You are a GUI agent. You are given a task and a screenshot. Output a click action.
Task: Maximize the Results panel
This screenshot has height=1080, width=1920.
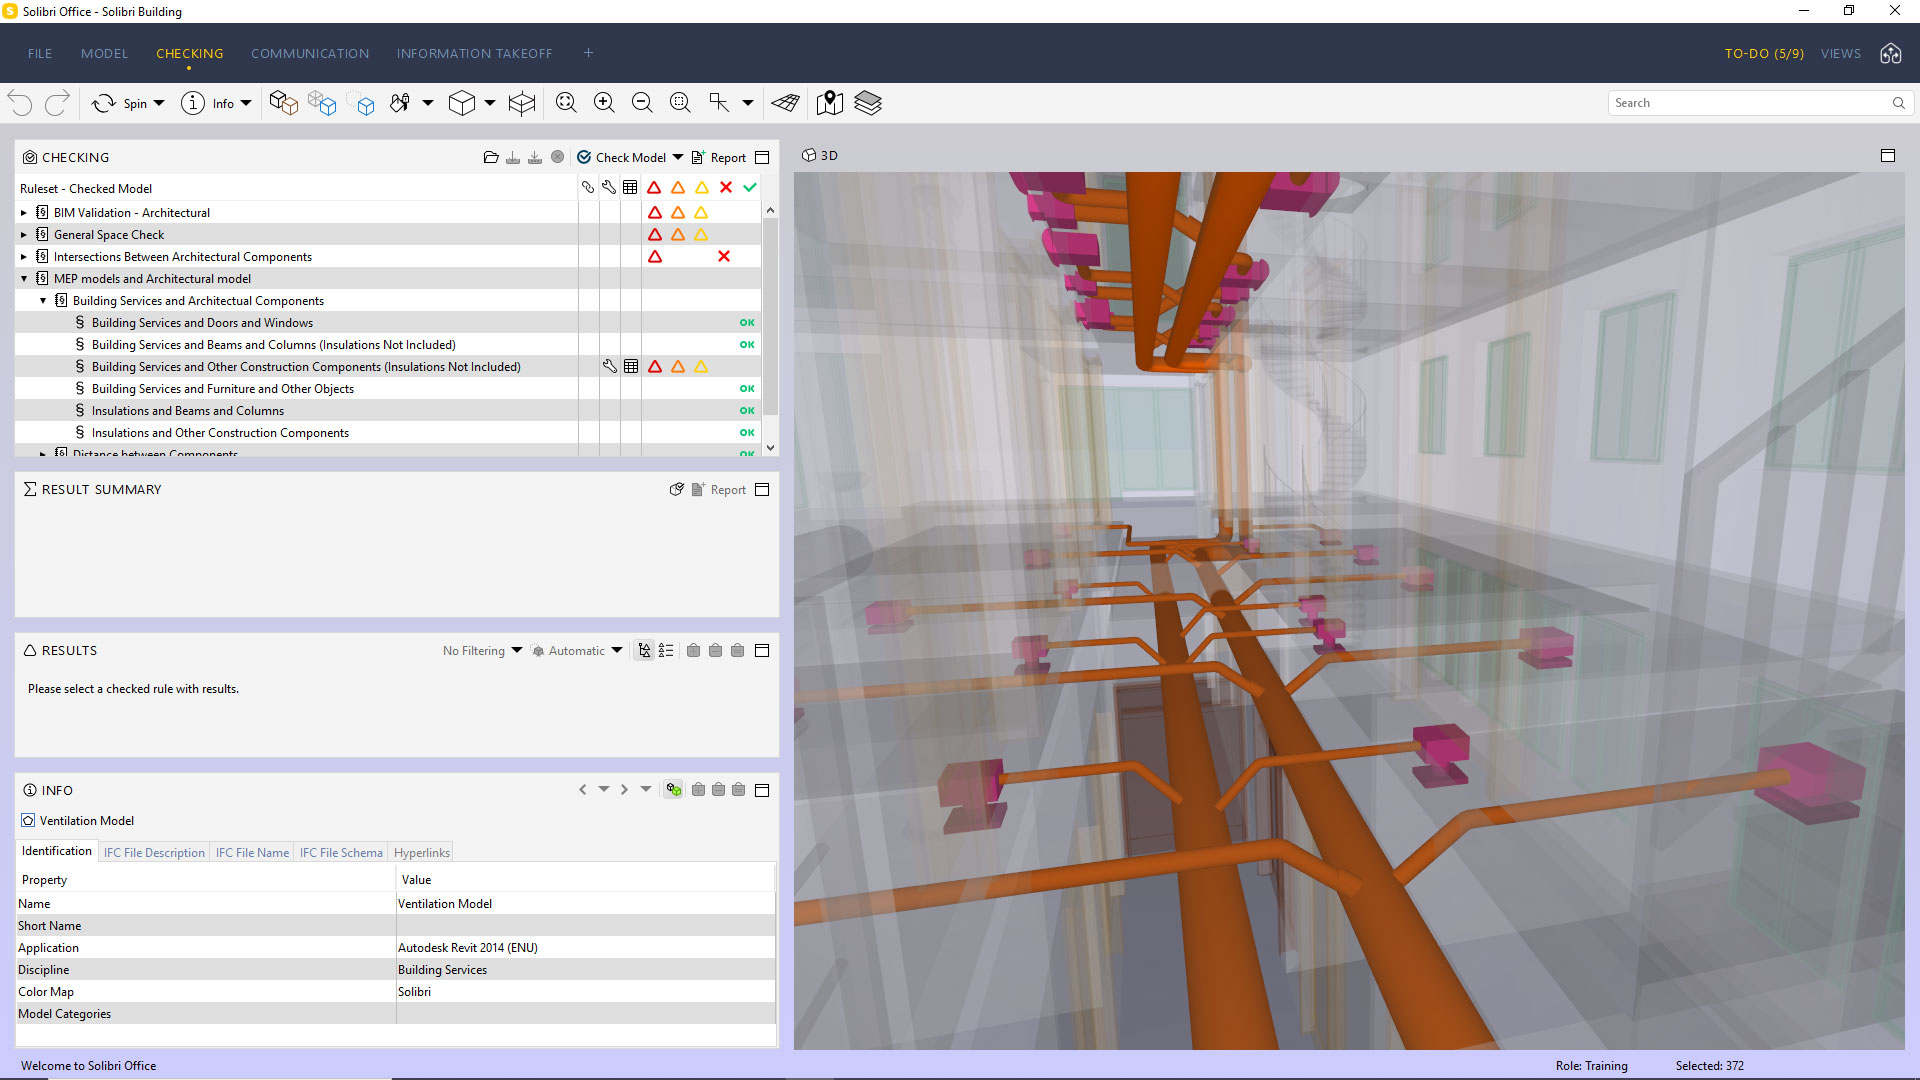point(762,650)
